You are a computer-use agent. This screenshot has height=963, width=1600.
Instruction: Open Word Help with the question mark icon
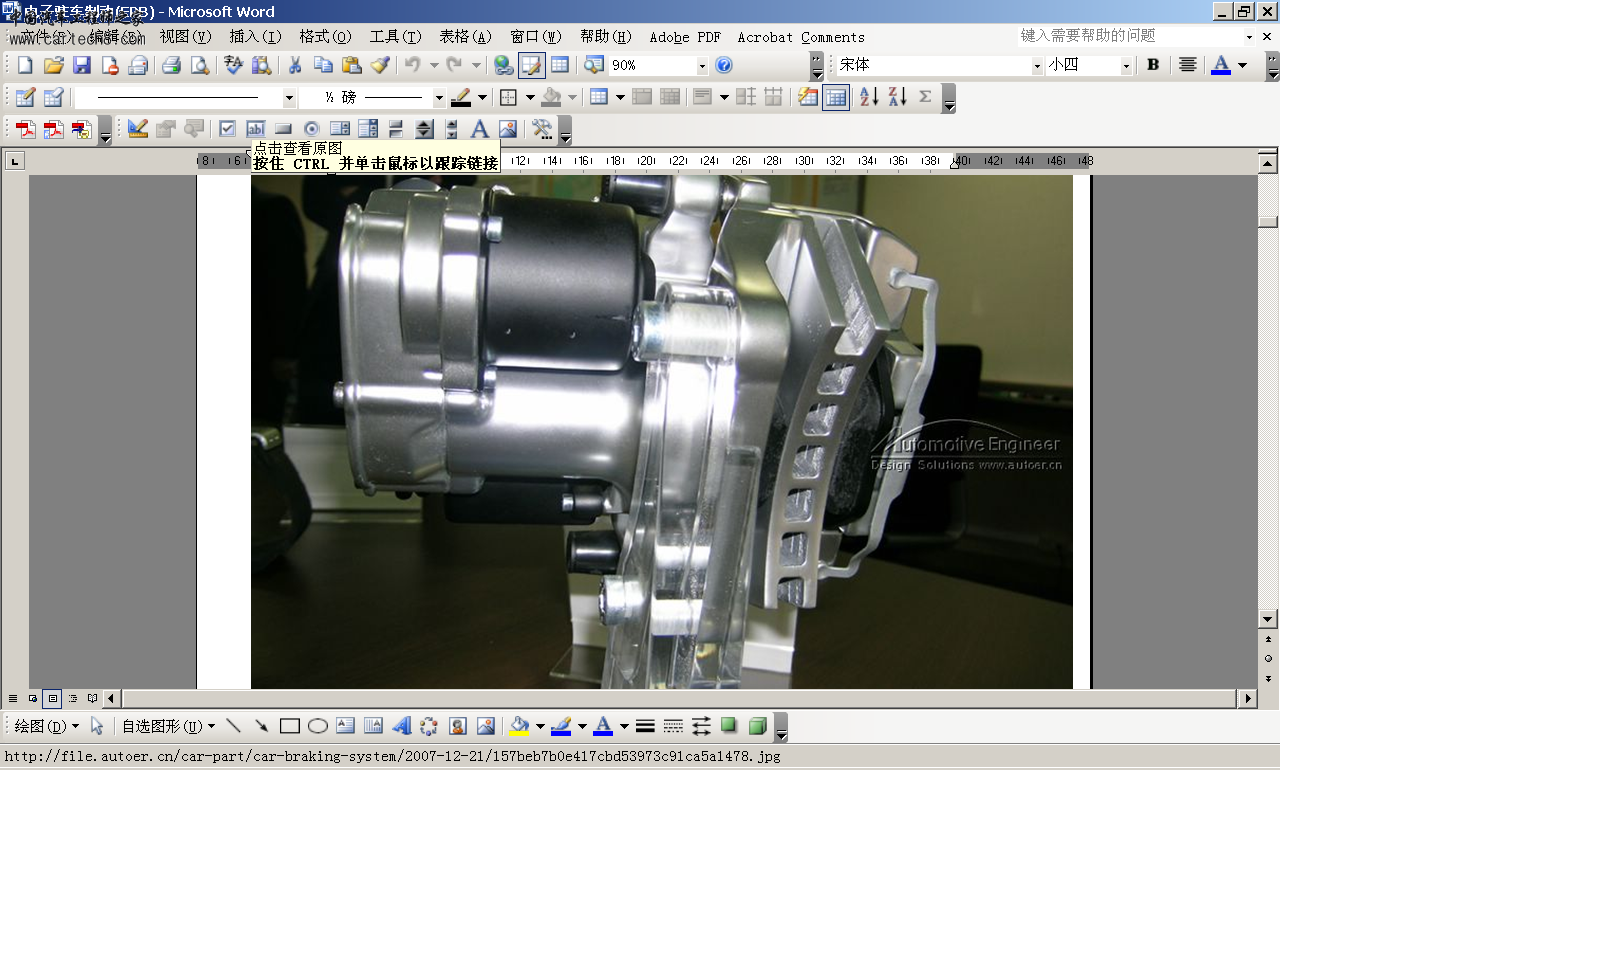point(724,65)
